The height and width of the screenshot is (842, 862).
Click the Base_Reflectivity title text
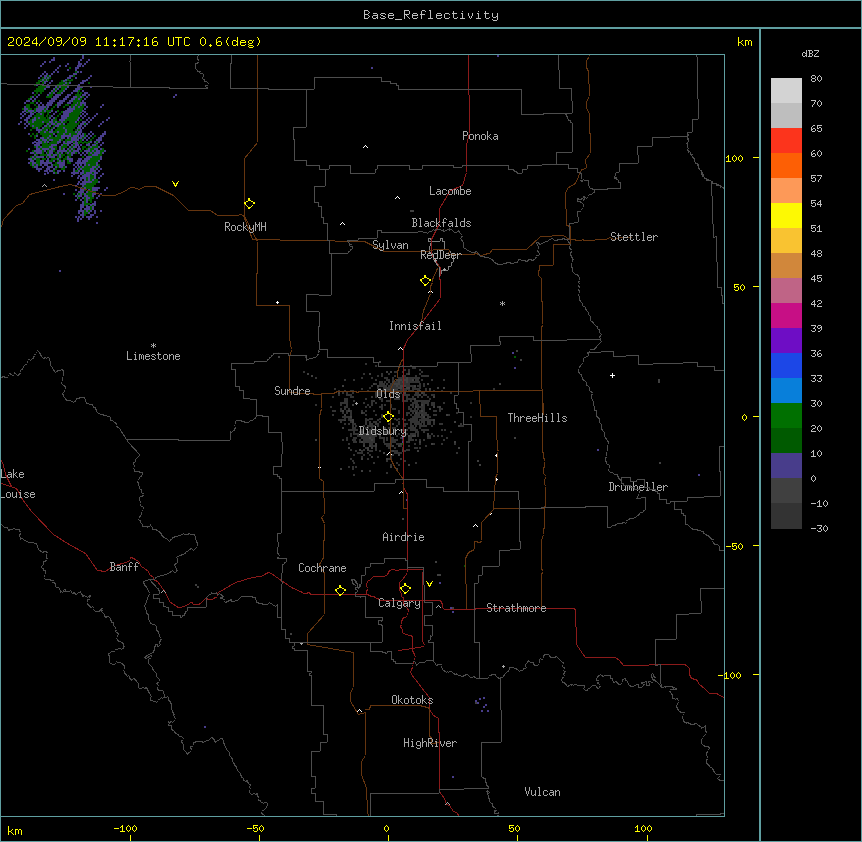(431, 15)
